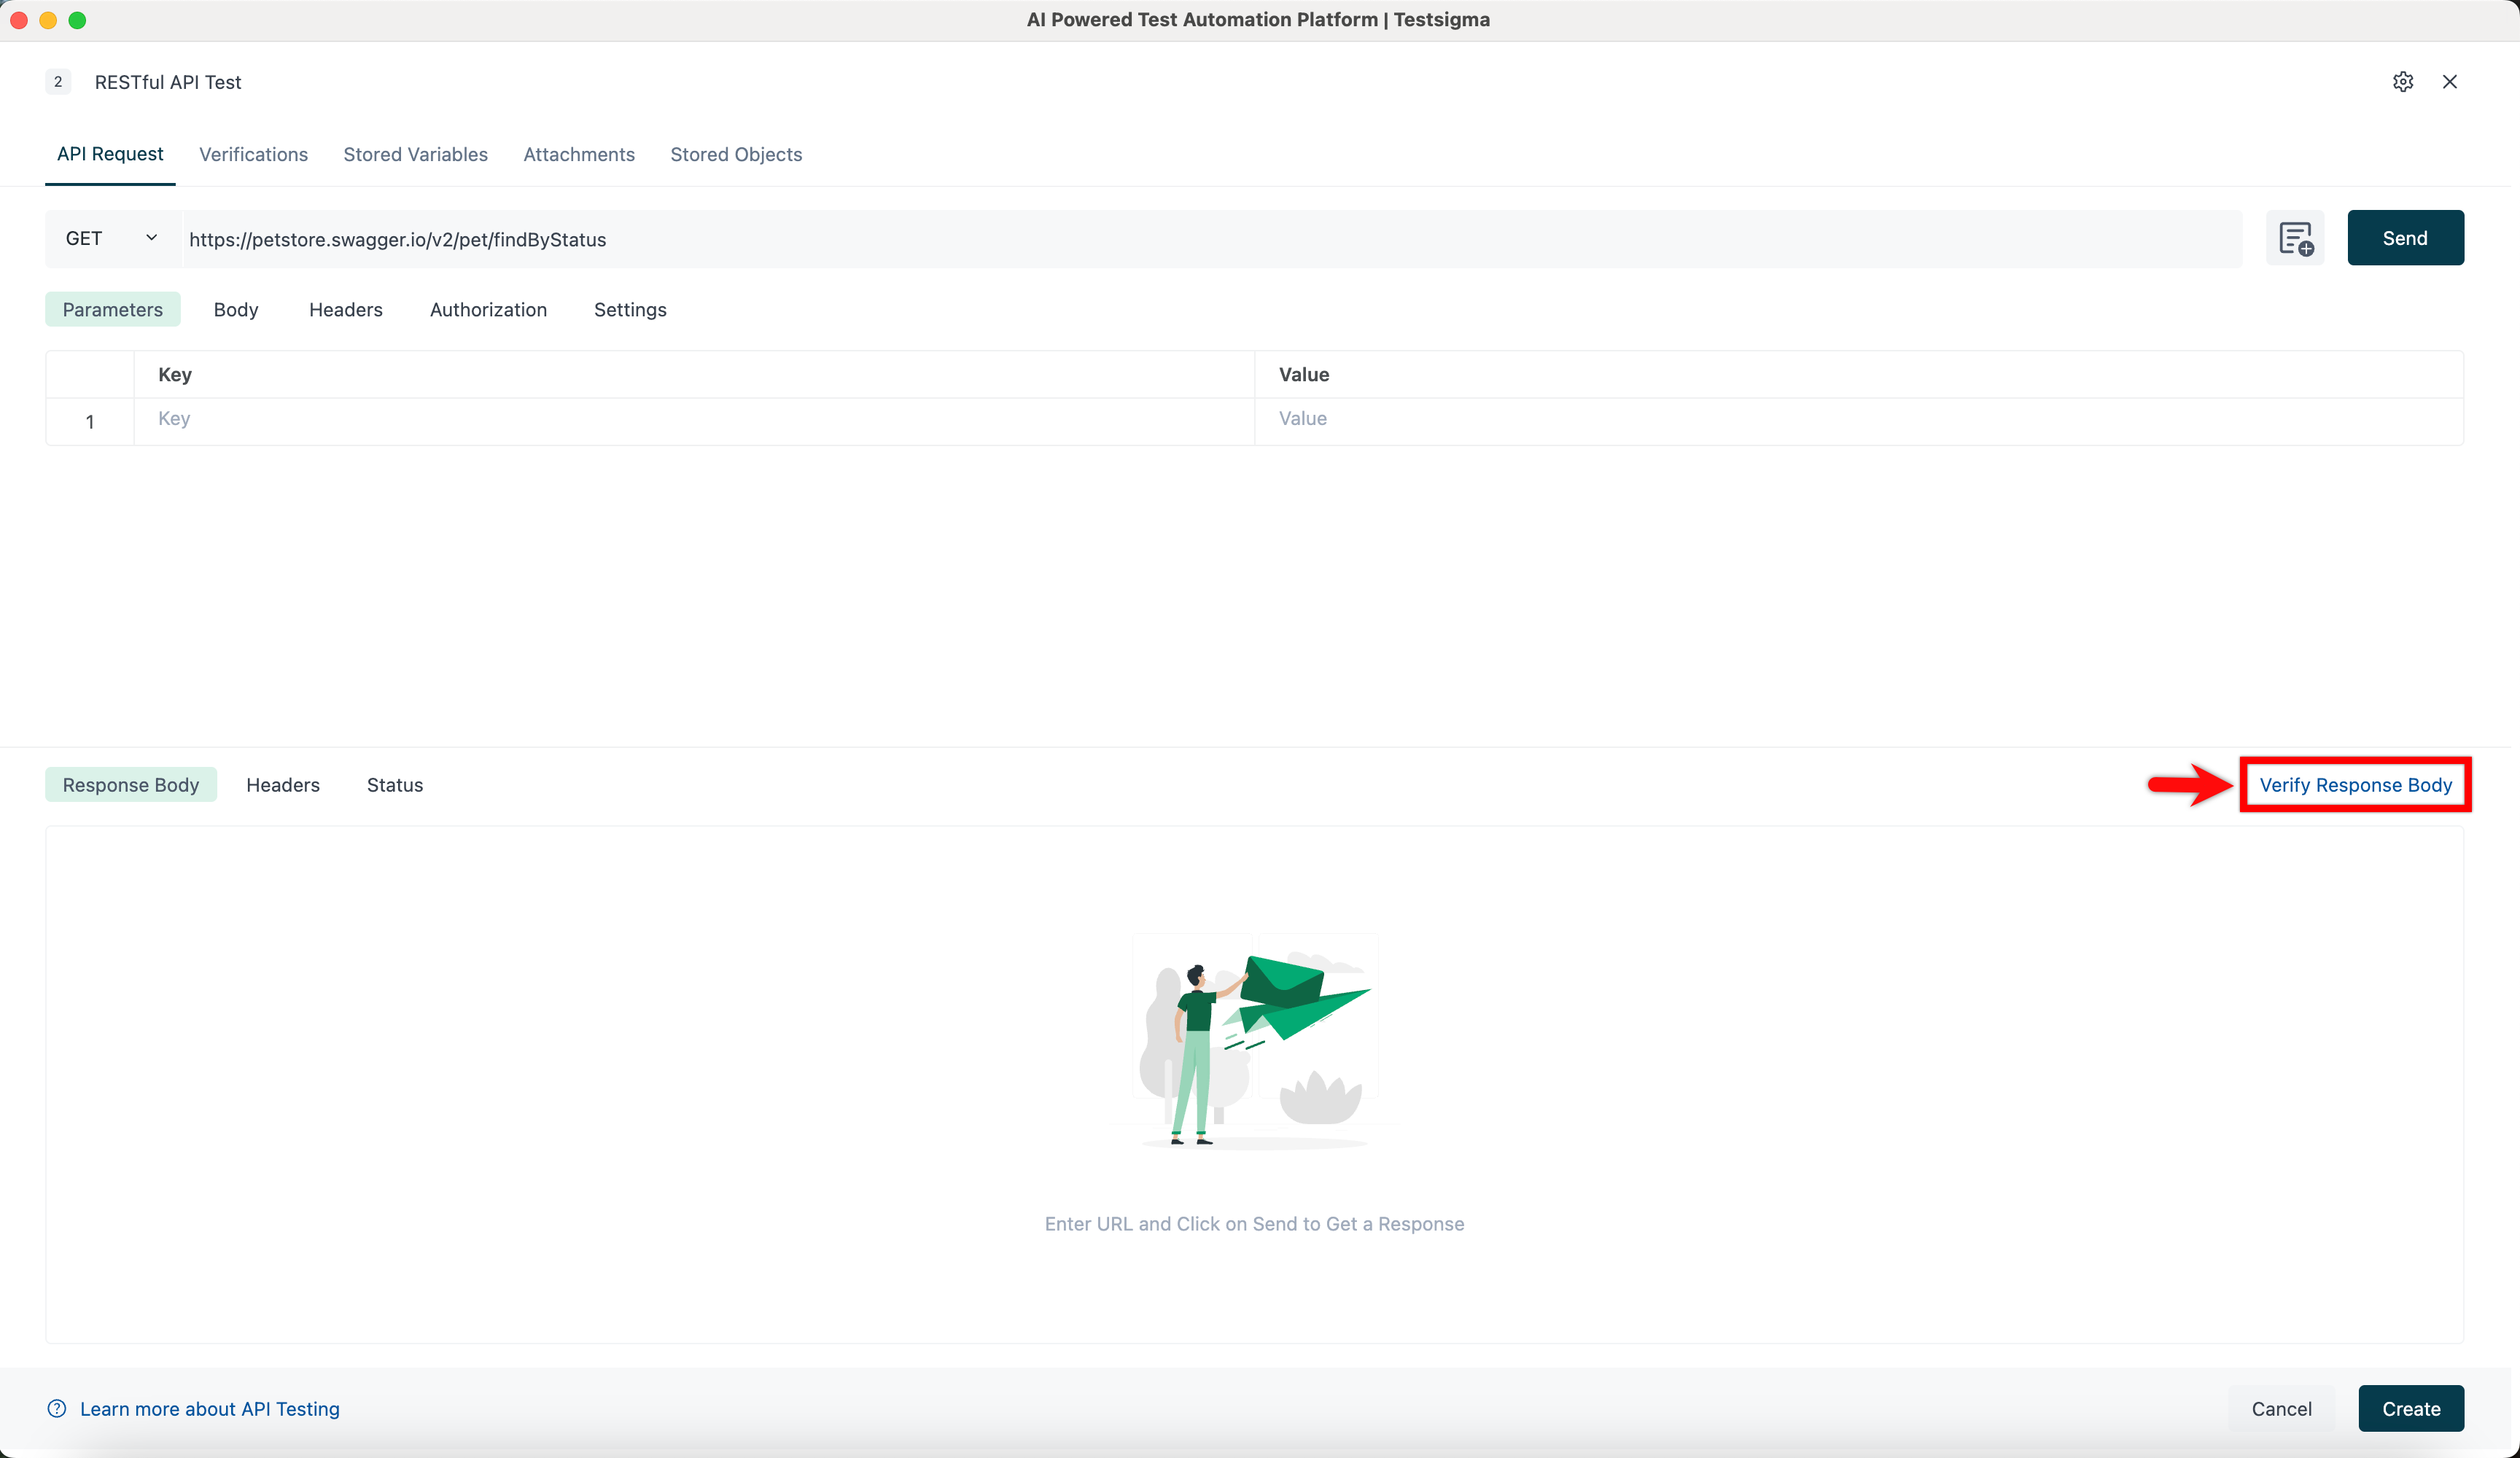Open the request Headers tab

point(345,310)
